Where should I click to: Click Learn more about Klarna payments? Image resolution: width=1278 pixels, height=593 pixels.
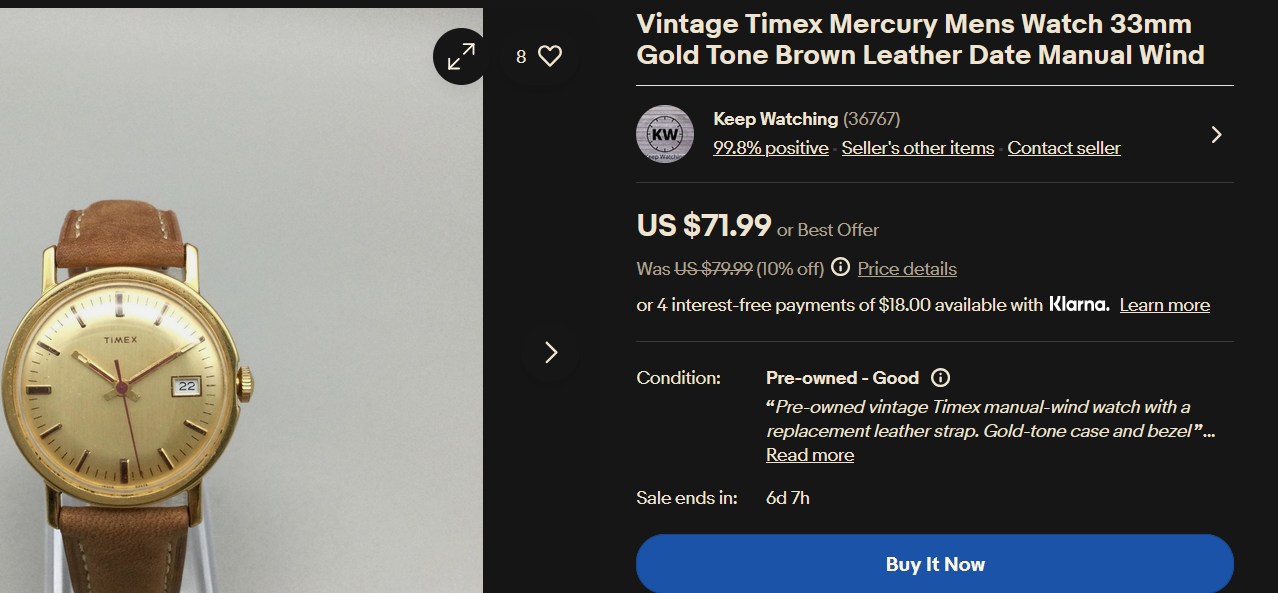[1164, 305]
